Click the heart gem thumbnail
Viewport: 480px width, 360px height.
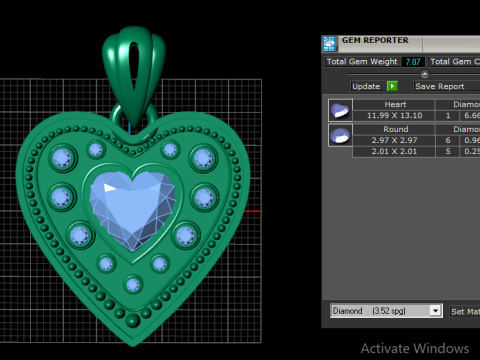340,110
